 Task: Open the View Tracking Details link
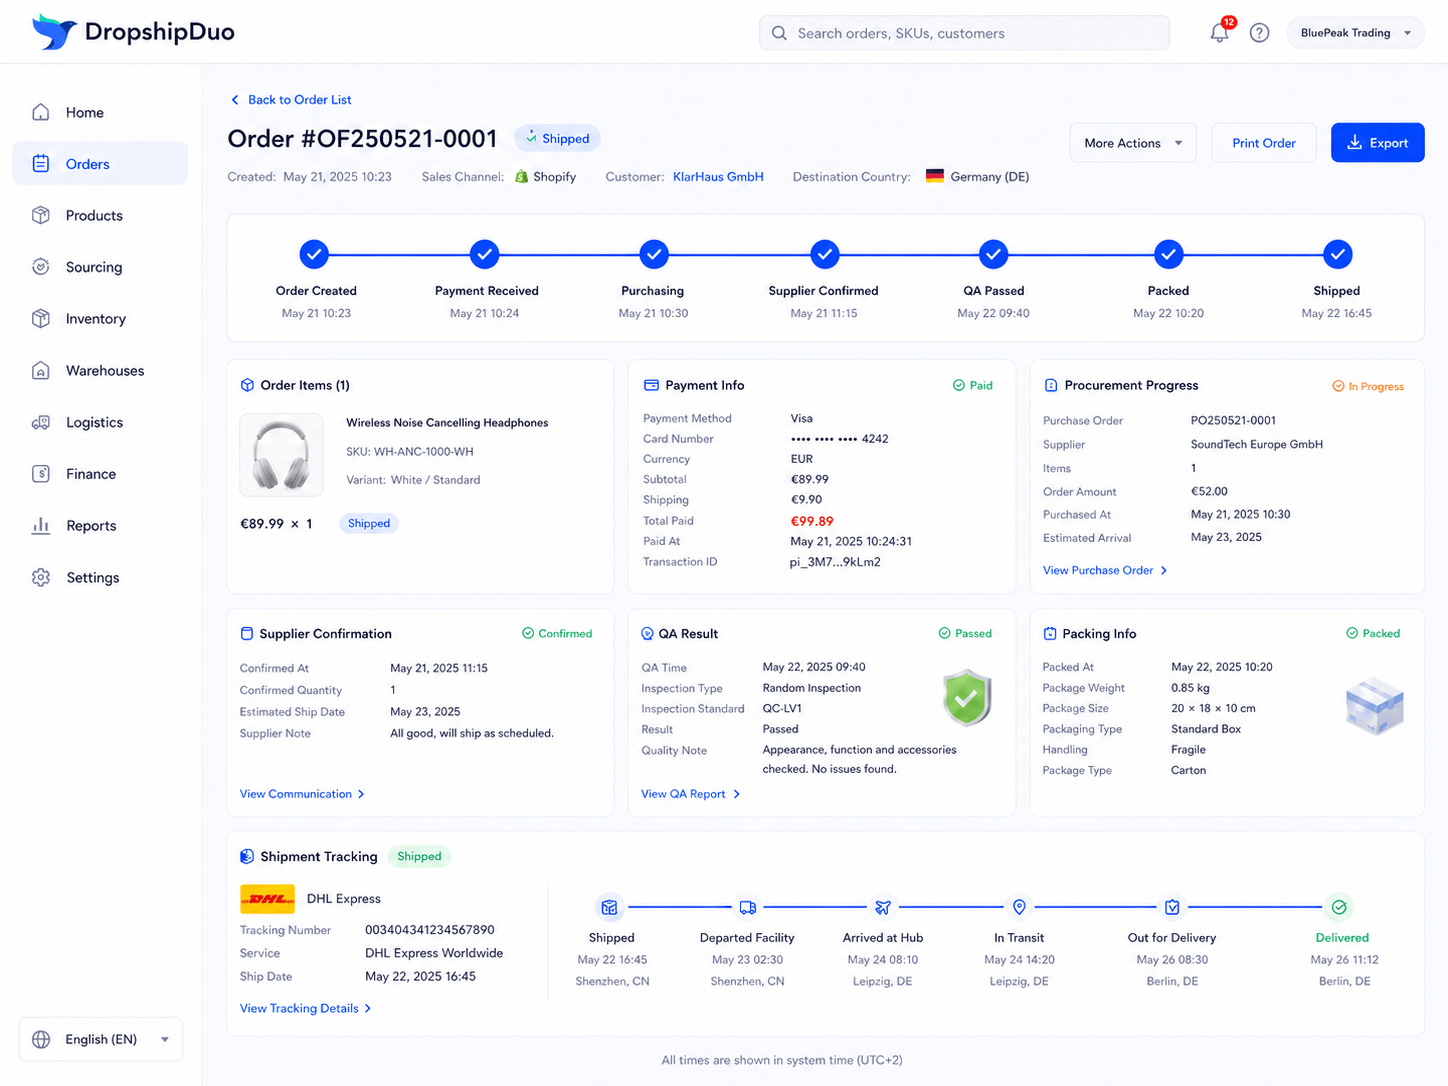[x=305, y=1008]
